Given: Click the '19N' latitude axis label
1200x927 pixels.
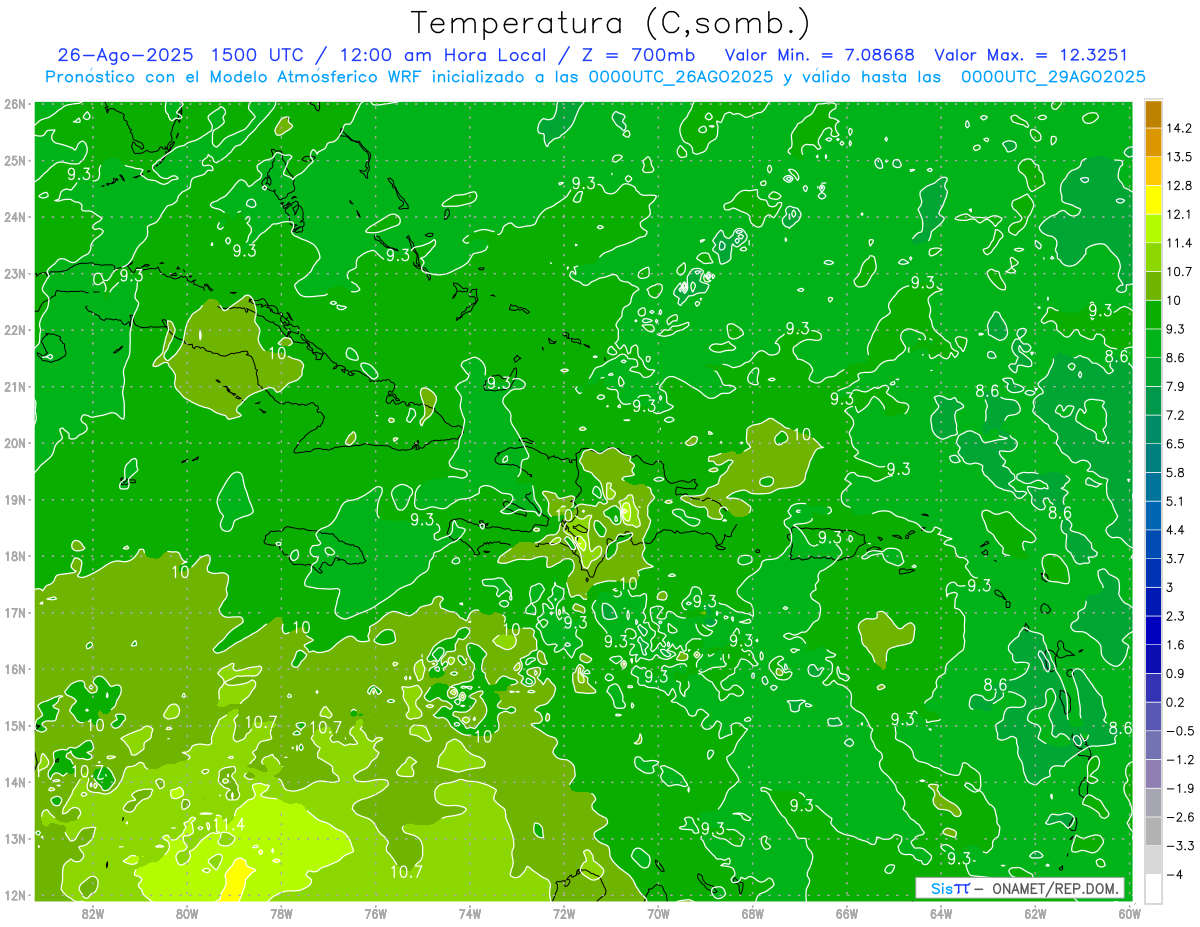Looking at the screenshot, I should pos(15,500).
